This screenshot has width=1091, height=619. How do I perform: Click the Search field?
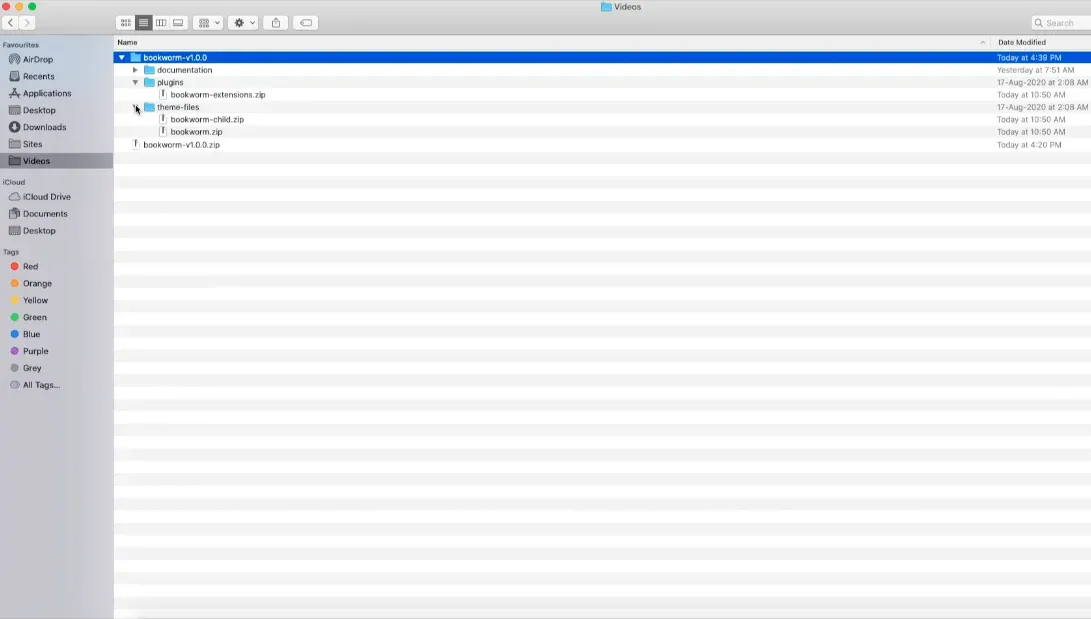[1060, 23]
